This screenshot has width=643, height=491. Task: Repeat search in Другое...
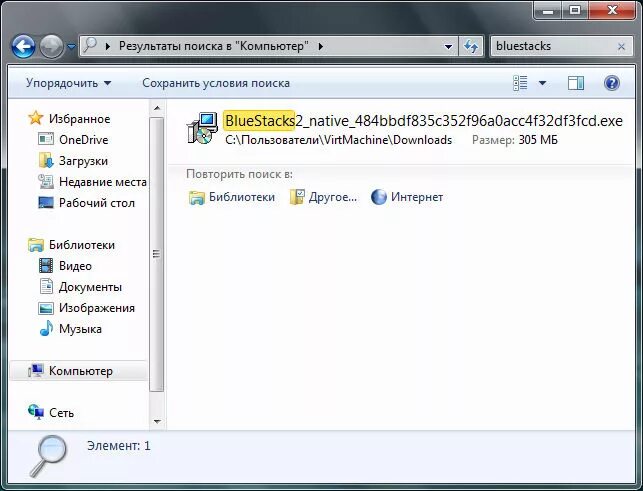pyautogui.click(x=333, y=197)
